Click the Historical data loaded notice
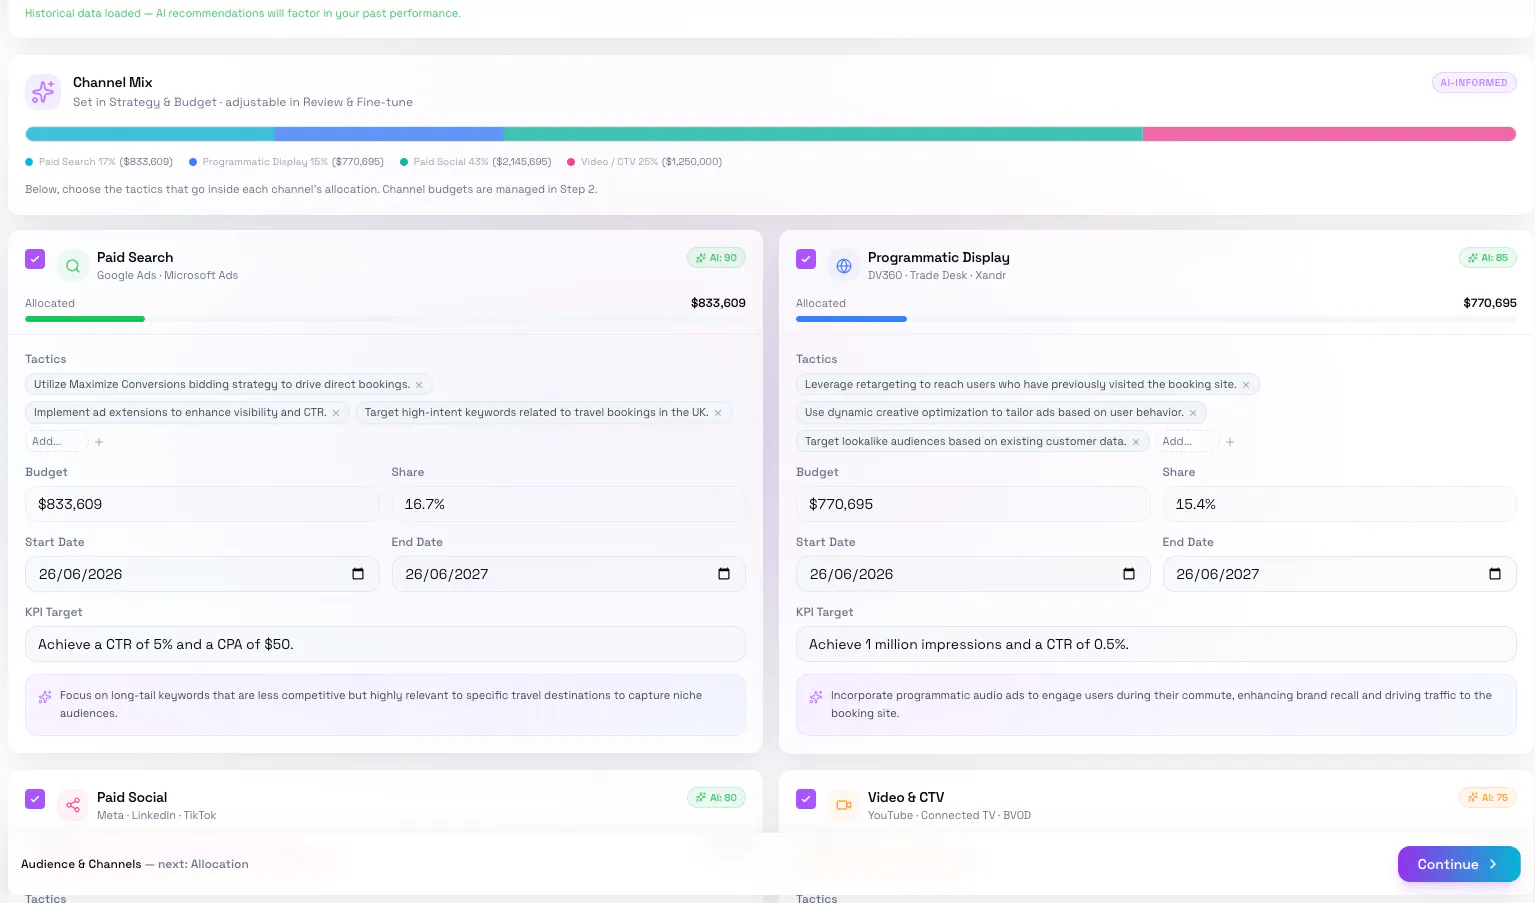This screenshot has width=1535, height=903. pyautogui.click(x=242, y=13)
